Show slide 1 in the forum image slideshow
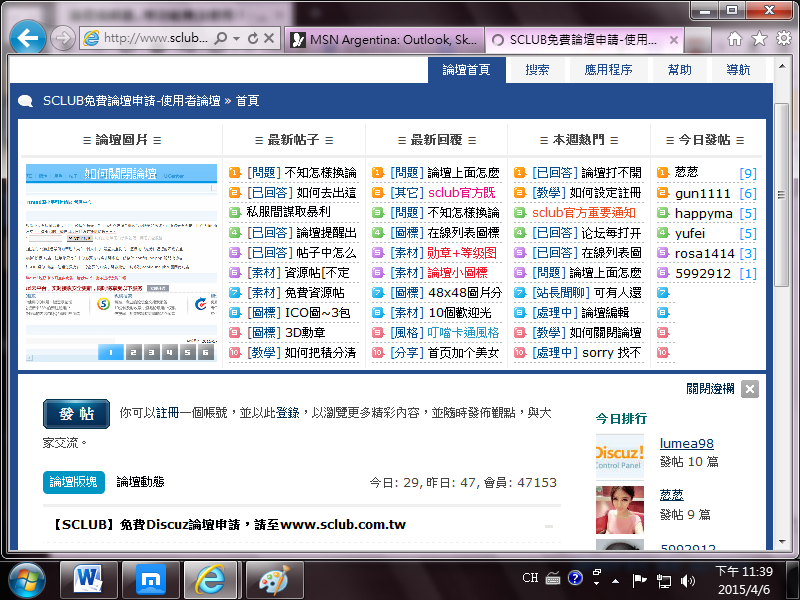Viewport: 800px width, 600px height. pyautogui.click(x=111, y=352)
